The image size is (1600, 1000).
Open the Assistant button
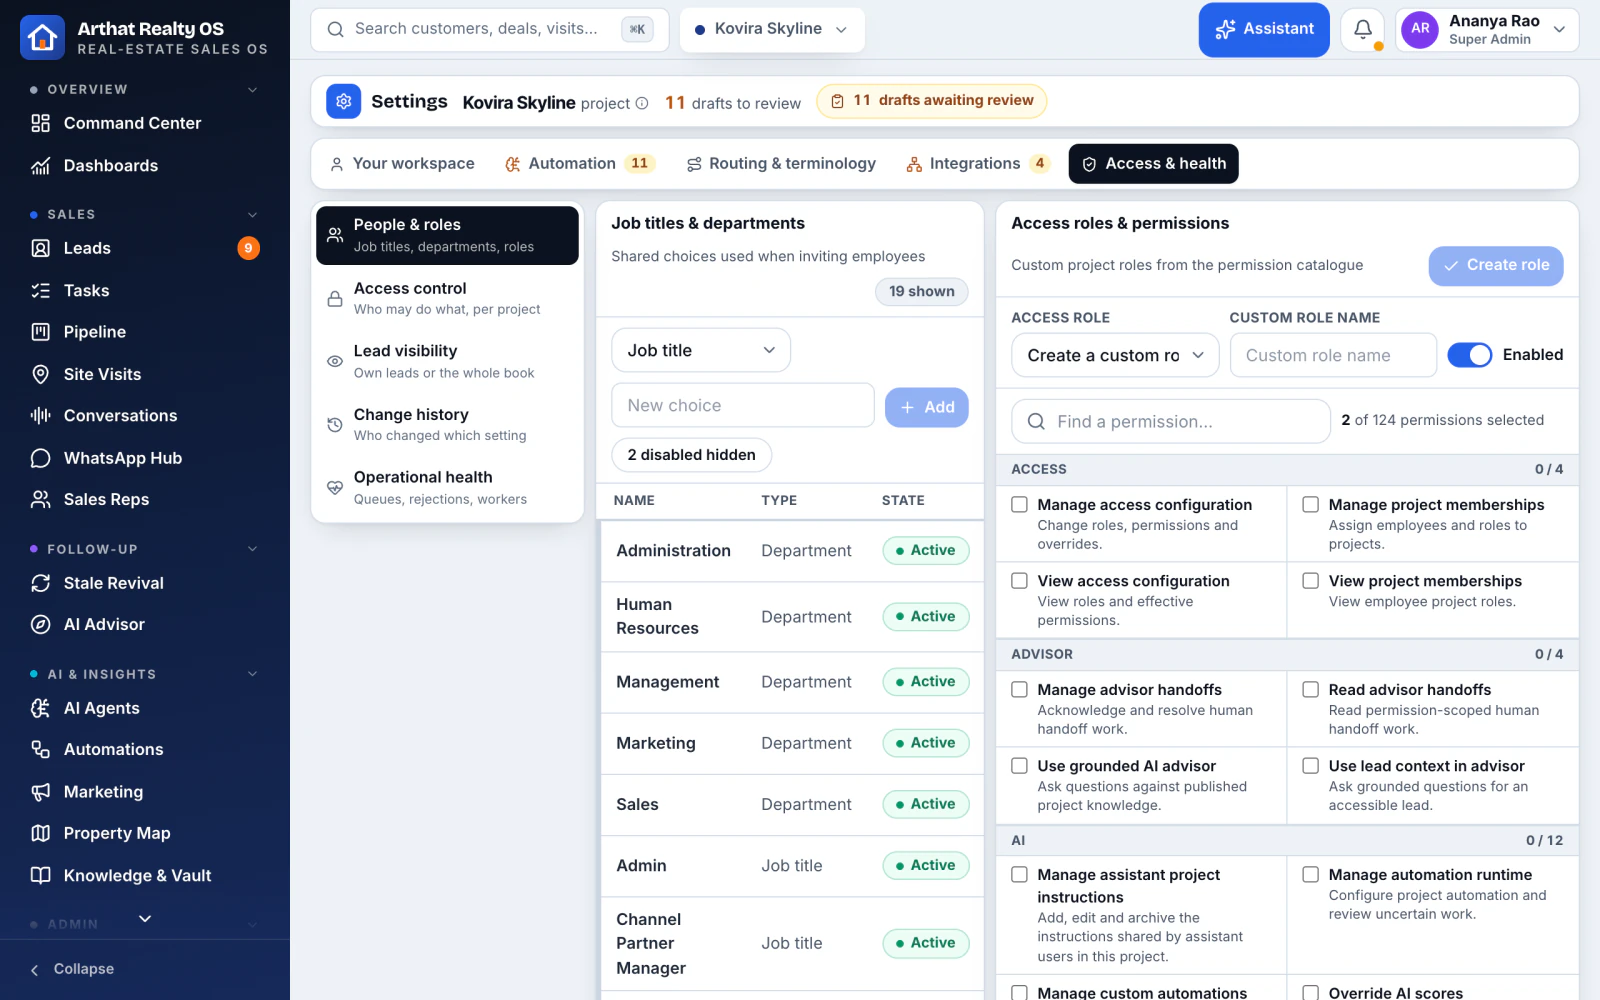pos(1264,30)
